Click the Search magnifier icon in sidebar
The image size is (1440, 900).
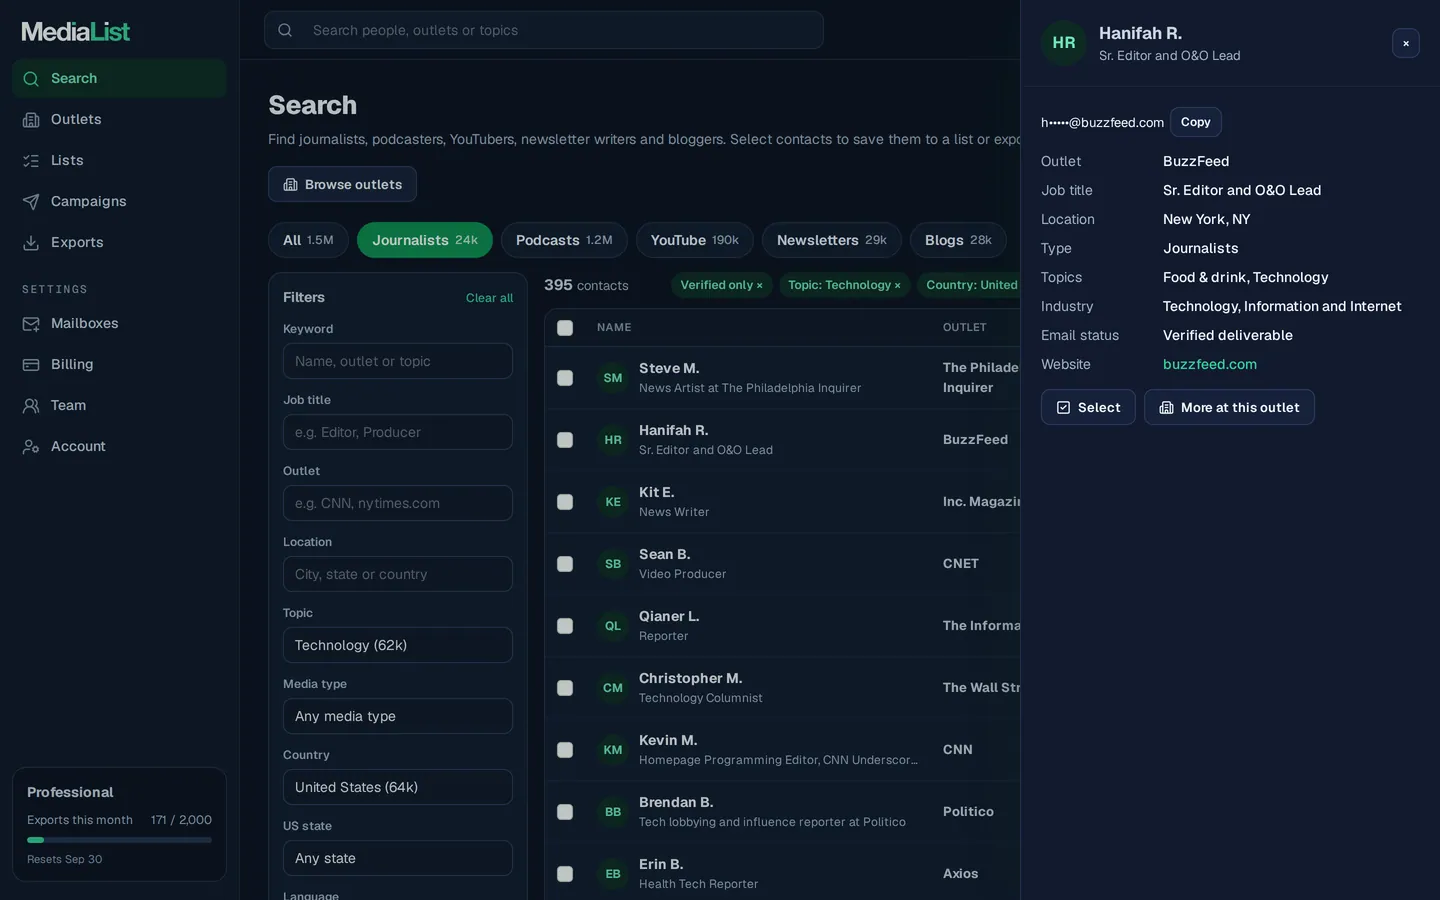pos(31,79)
